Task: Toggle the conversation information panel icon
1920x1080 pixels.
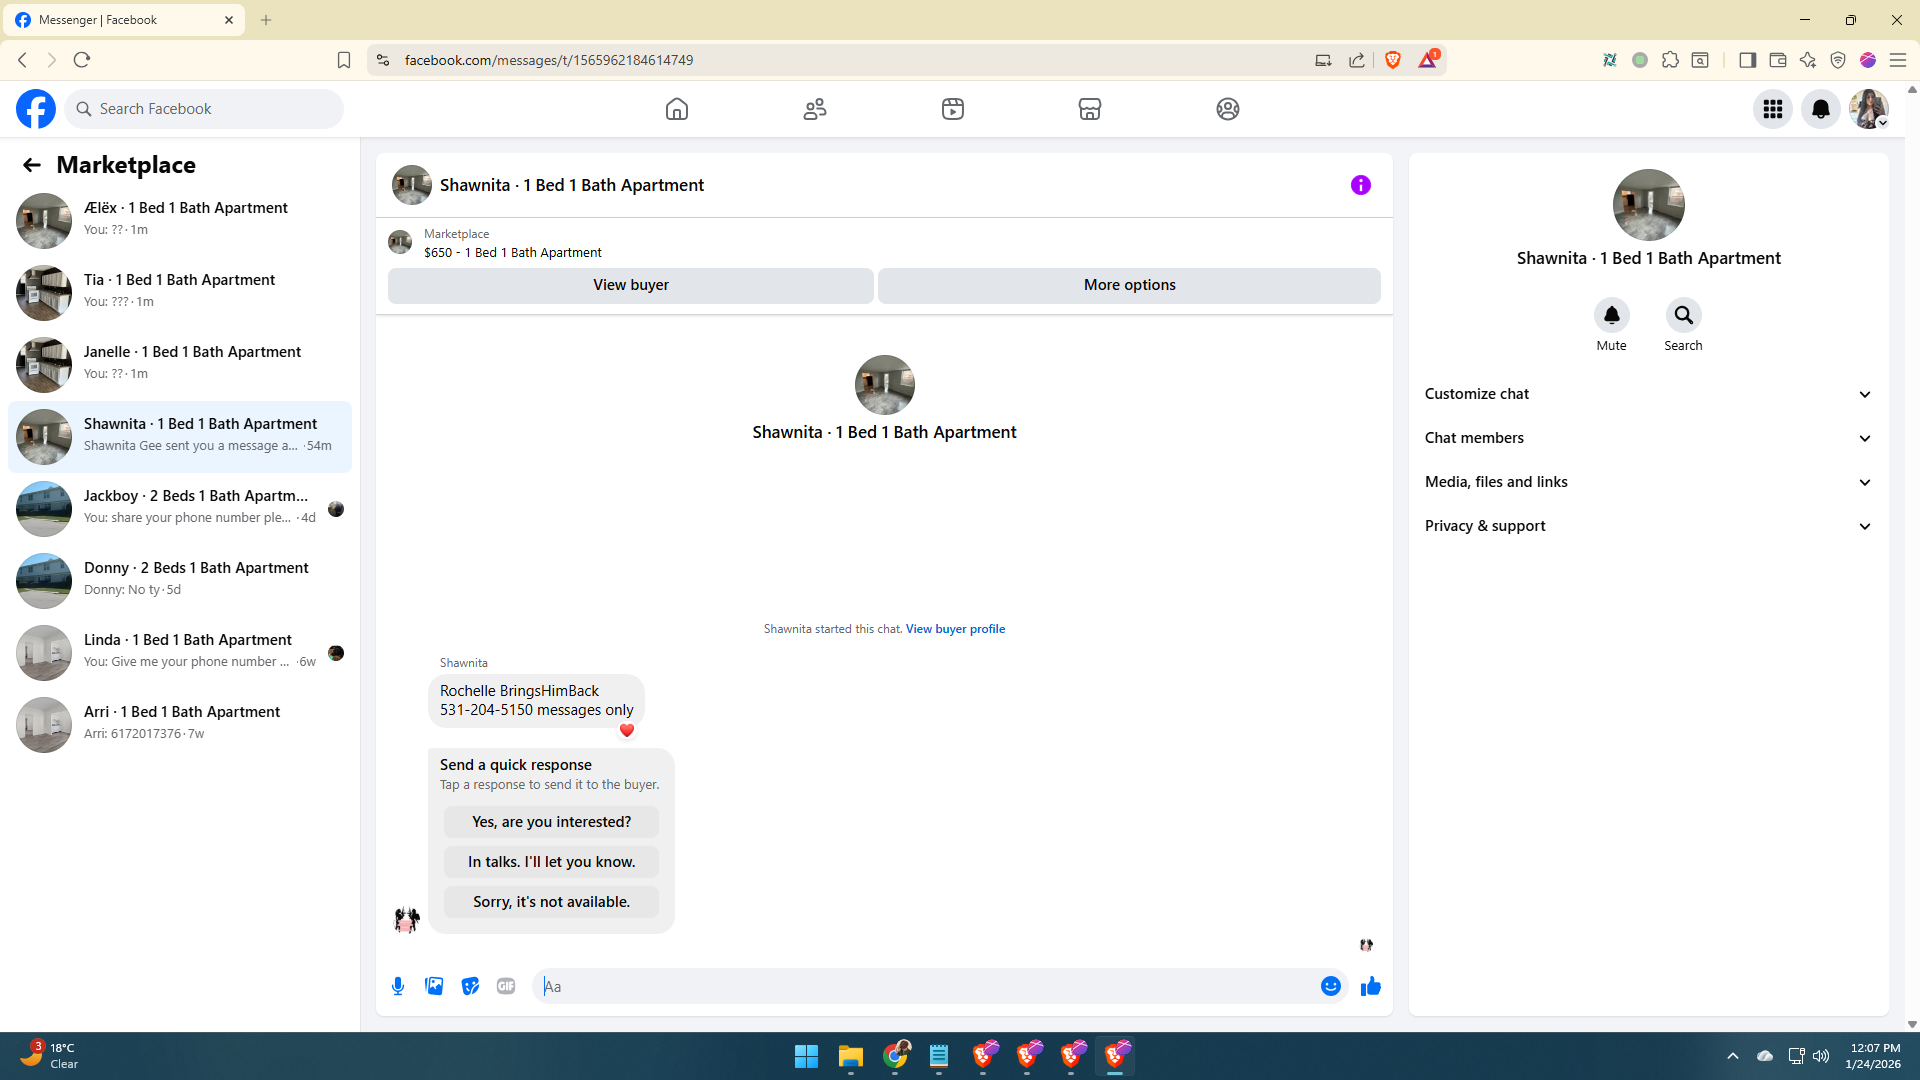Action: point(1360,185)
